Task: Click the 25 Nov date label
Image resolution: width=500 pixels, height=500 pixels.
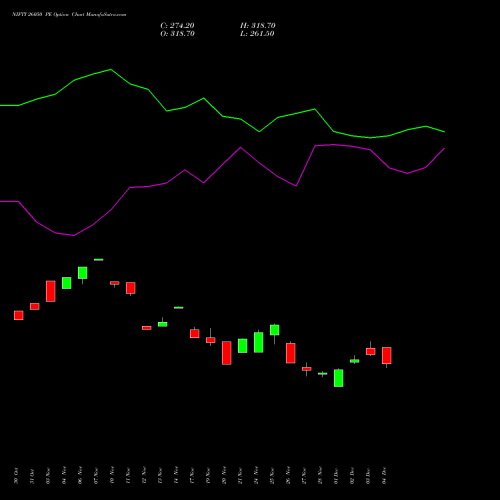Action: point(272,476)
